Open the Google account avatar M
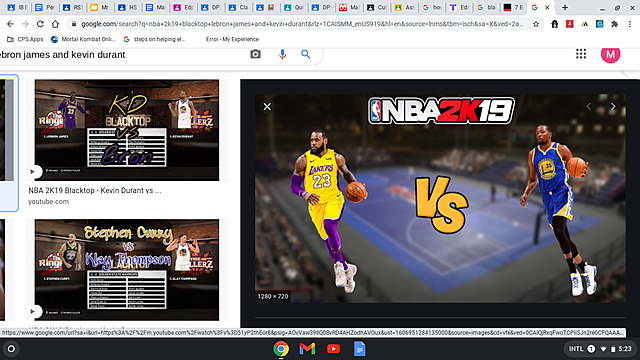The width and height of the screenshot is (640, 360). (610, 54)
